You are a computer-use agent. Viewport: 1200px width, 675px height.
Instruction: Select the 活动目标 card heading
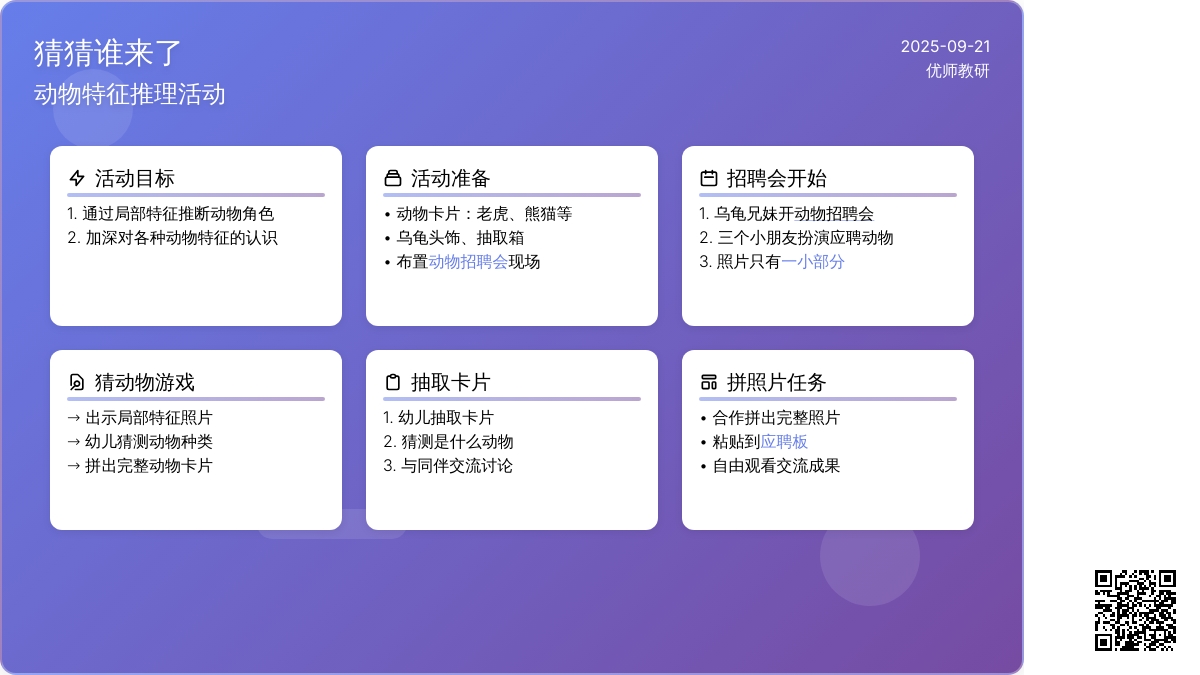(135, 179)
